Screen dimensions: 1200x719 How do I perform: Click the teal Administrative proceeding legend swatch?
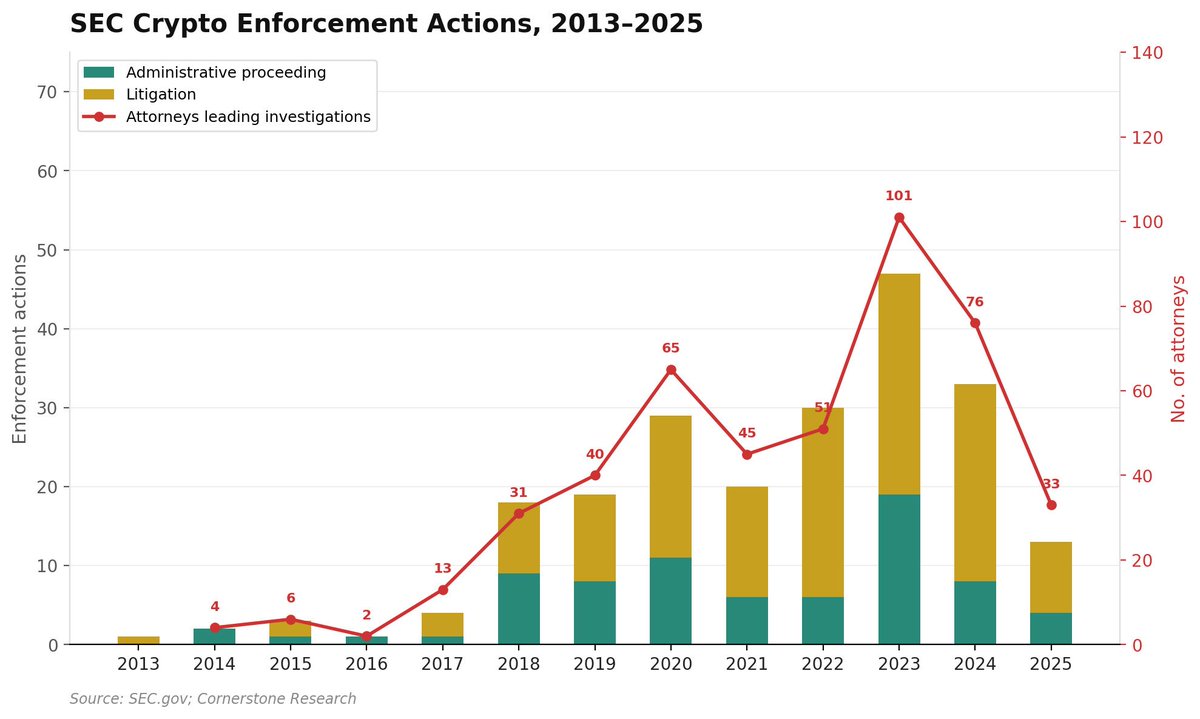pos(99,72)
